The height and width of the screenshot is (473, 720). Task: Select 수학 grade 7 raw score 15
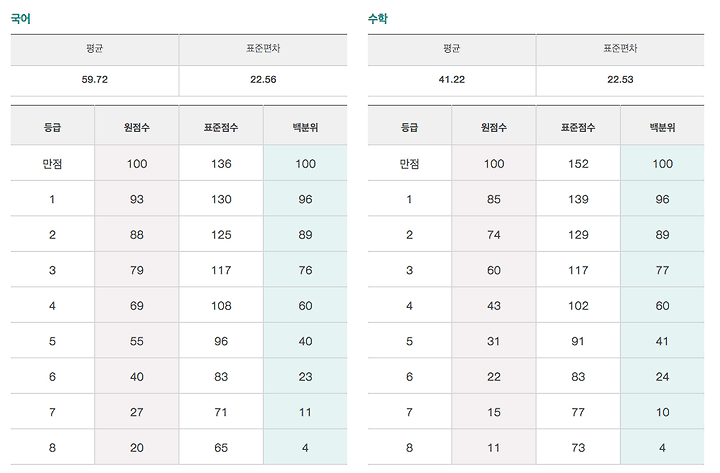click(x=494, y=412)
